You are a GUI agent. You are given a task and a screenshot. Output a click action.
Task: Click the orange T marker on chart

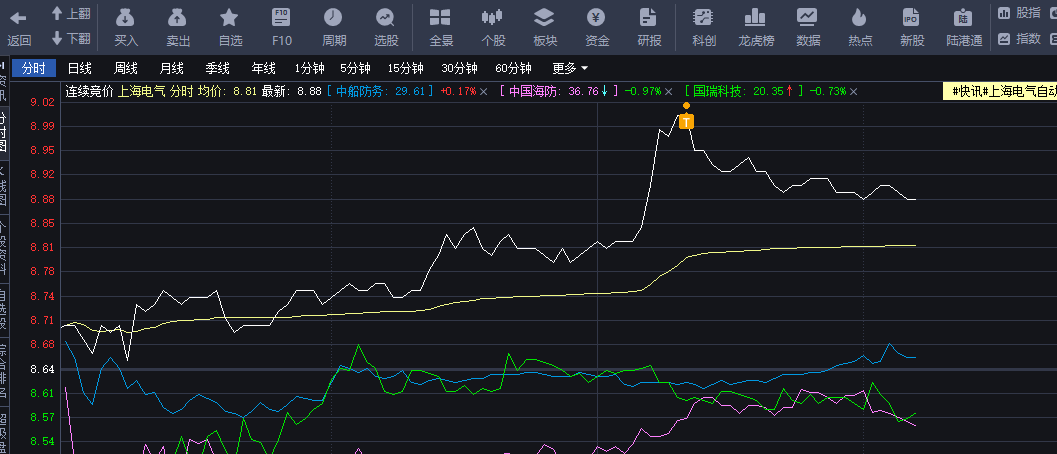point(686,121)
